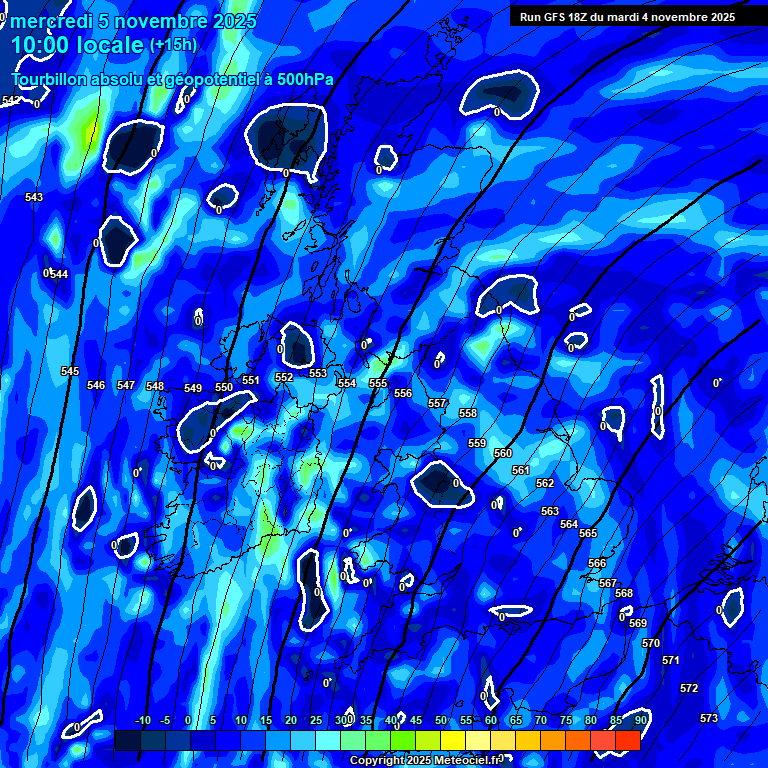Screen dimensions: 768x768
Task: Click the red swatch at scale end
Action: point(627,740)
